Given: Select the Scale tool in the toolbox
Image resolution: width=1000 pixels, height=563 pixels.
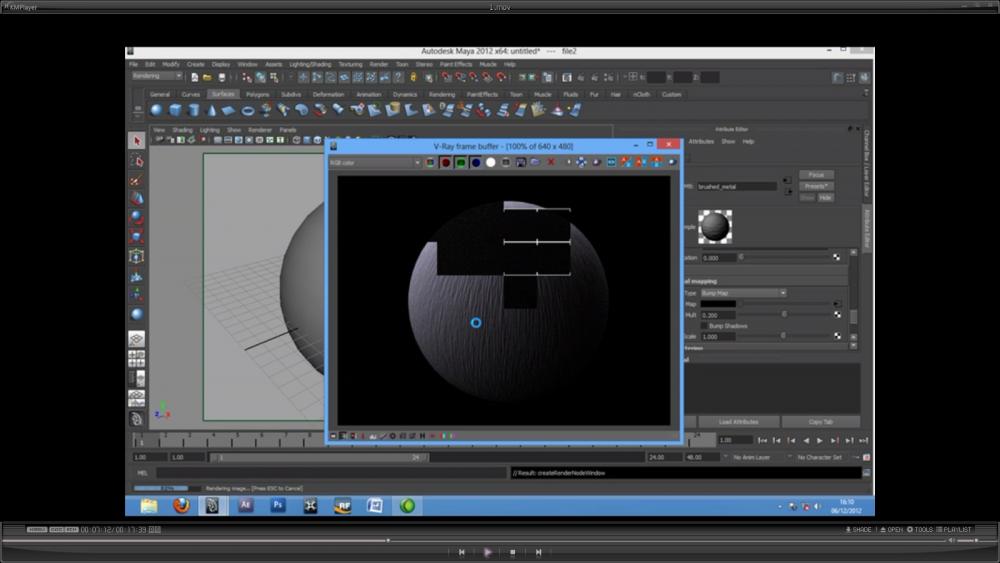Looking at the screenshot, I should 136,237.
